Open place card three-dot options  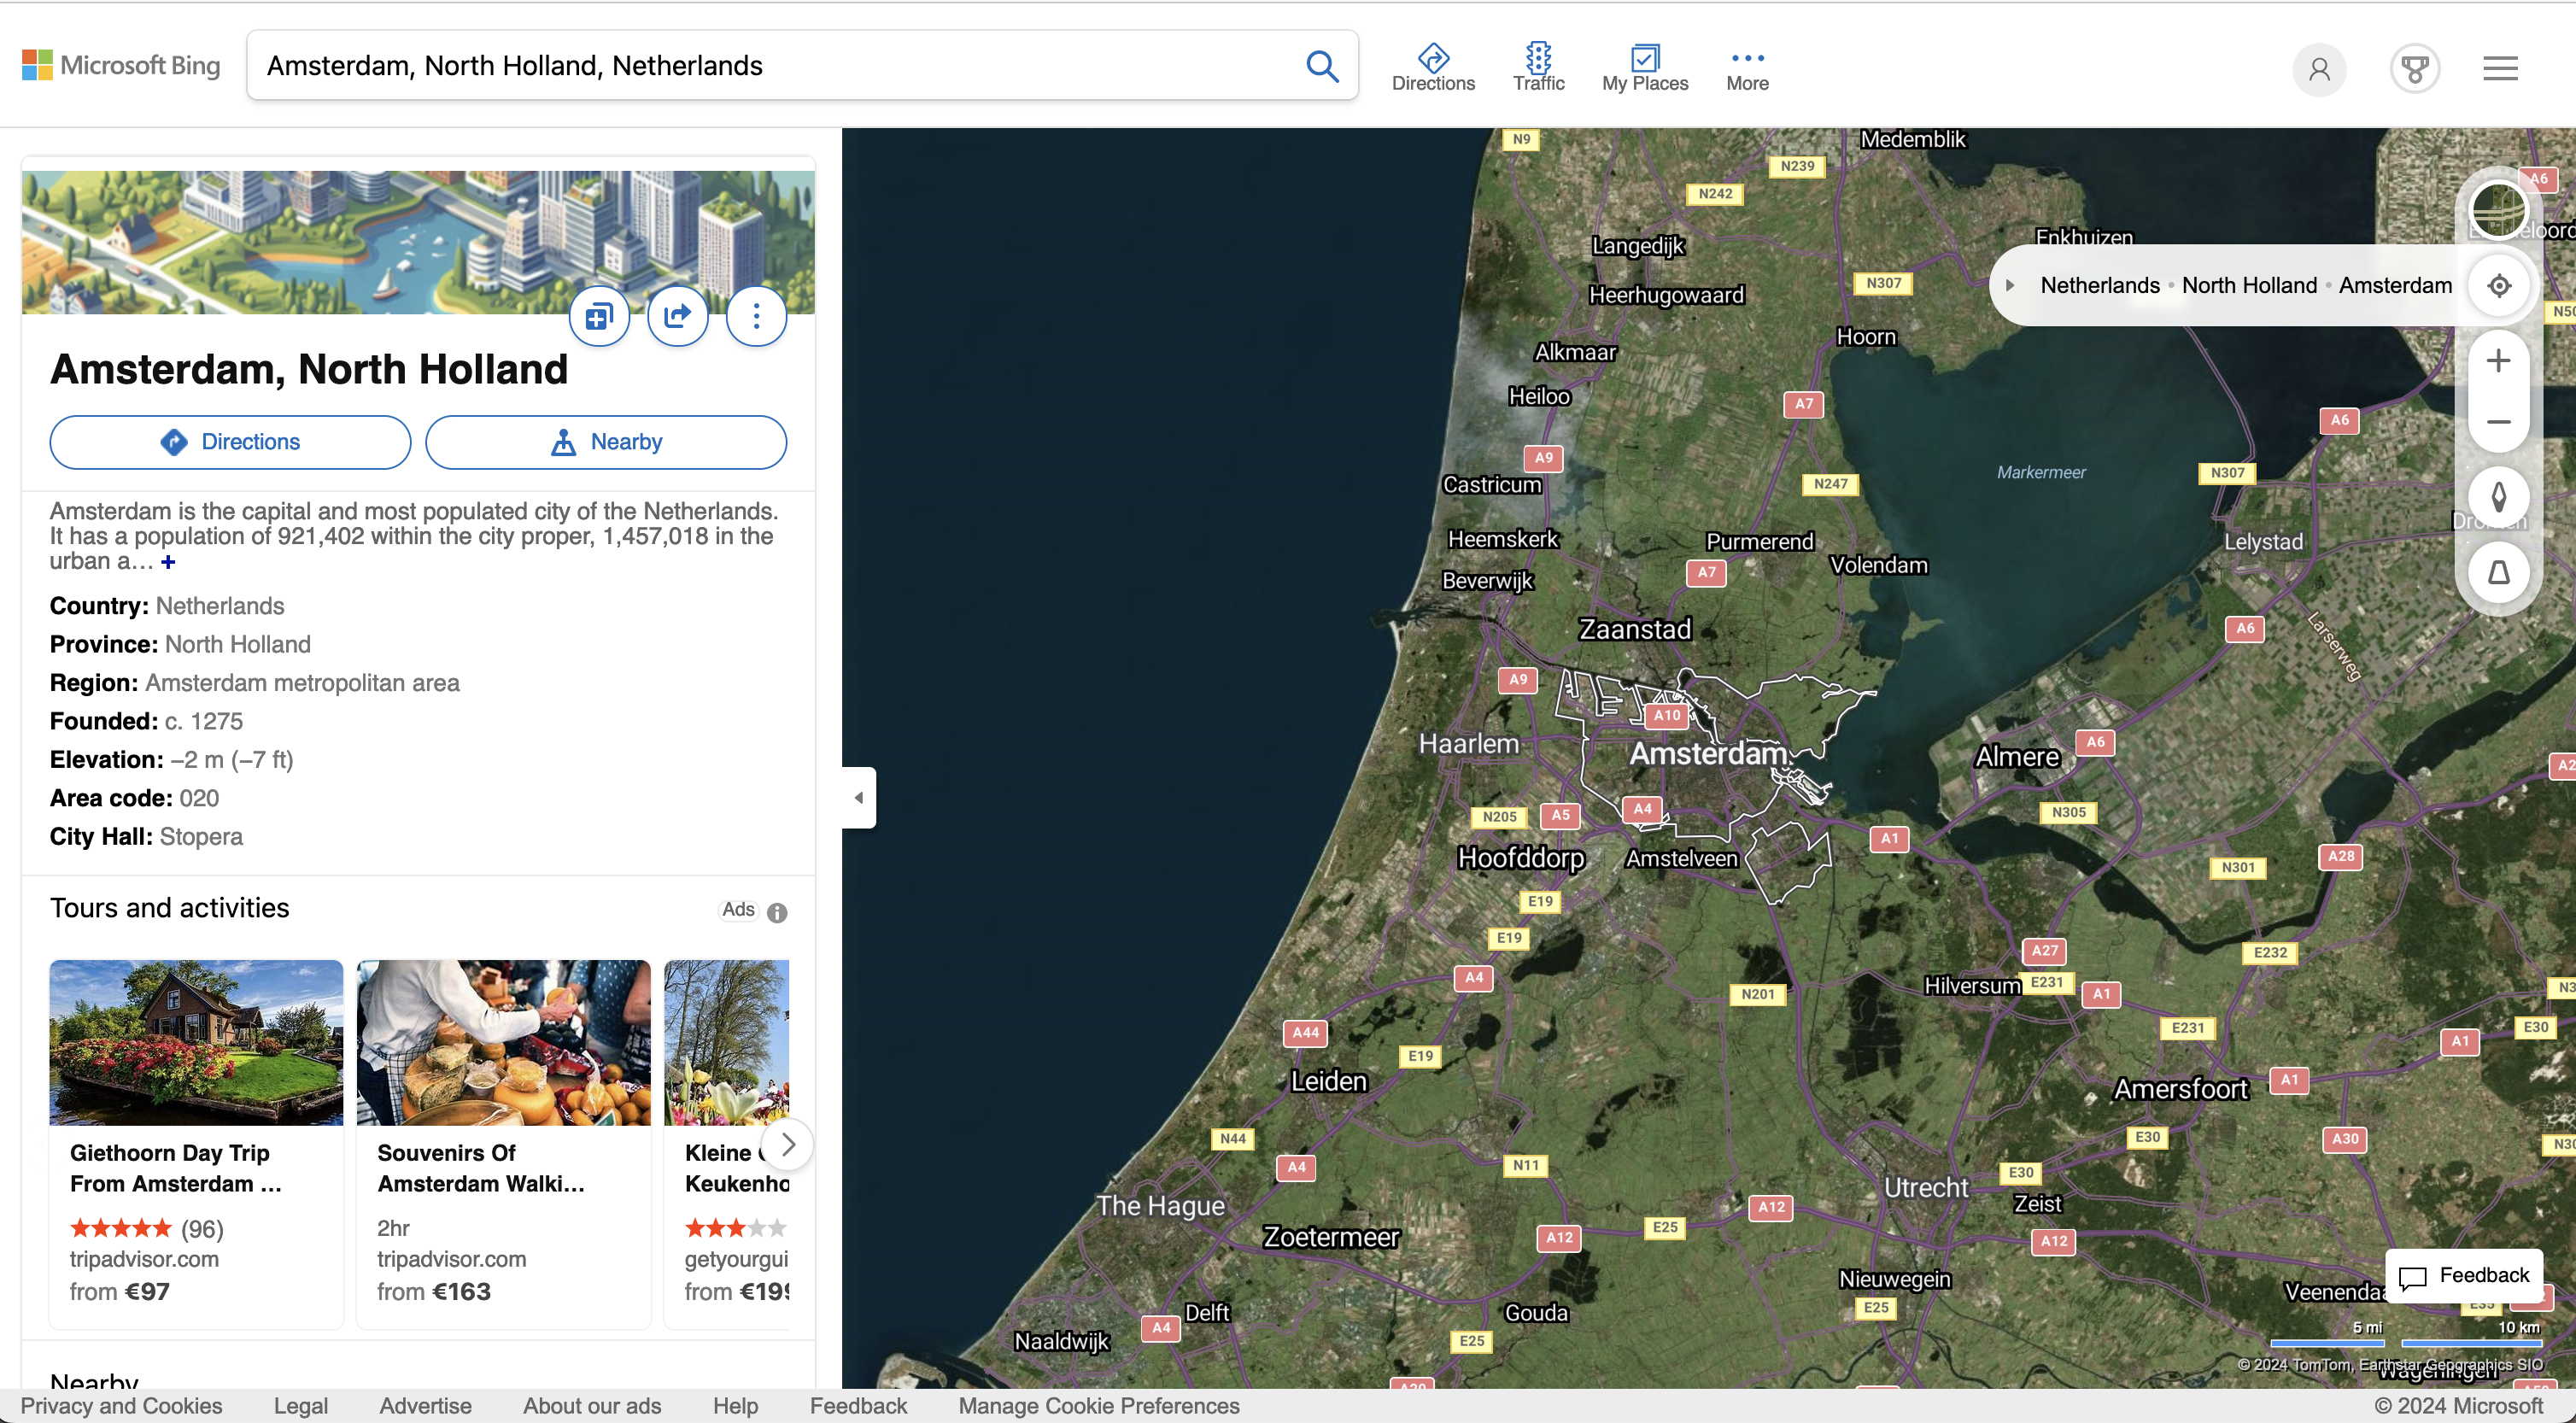[756, 317]
